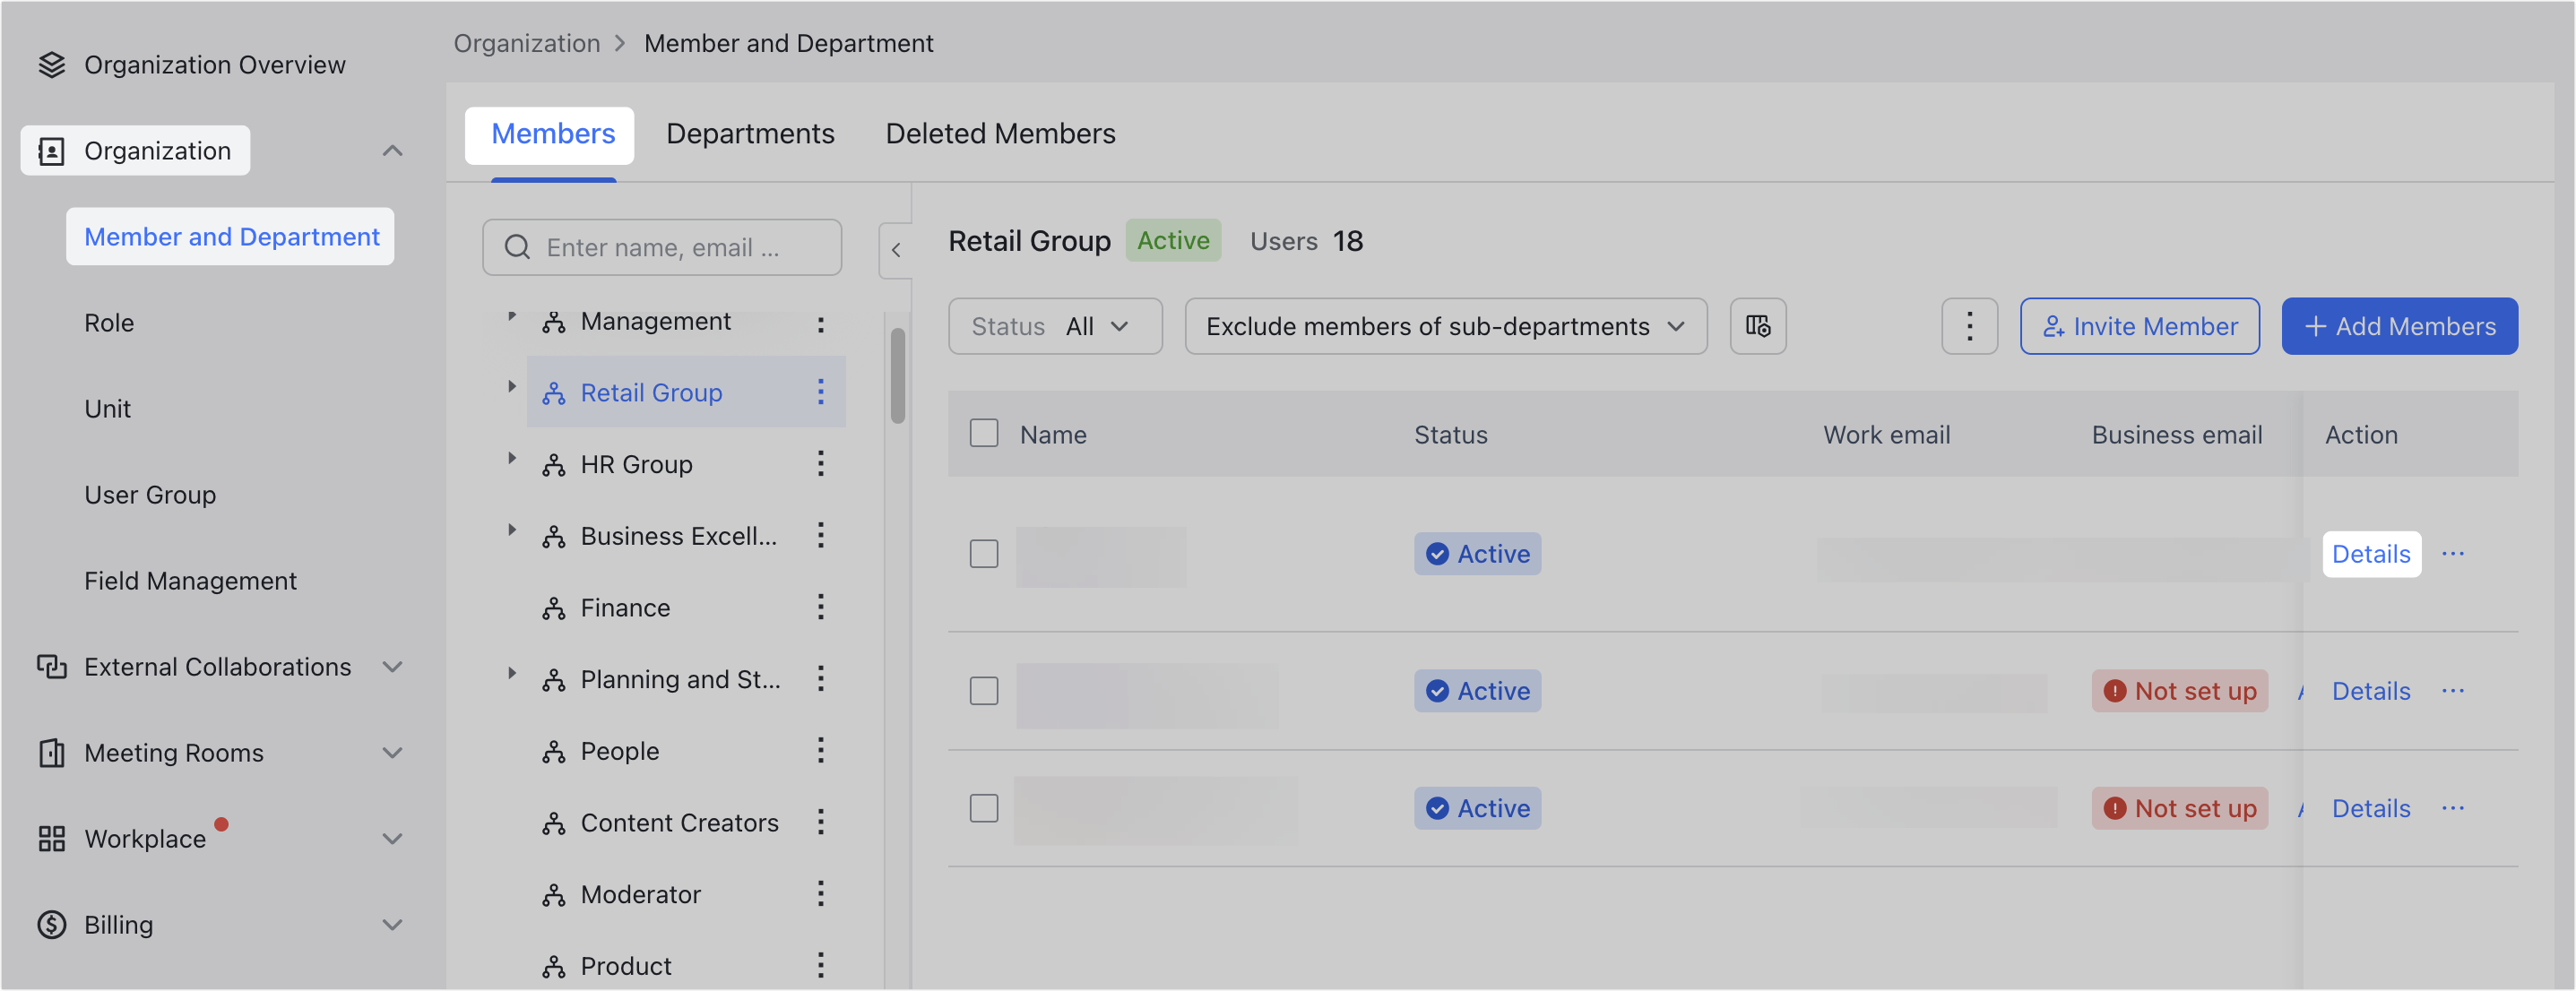Image resolution: width=2576 pixels, height=991 pixels.
Task: Click the Organization sidebar icon
Action: click(x=52, y=150)
